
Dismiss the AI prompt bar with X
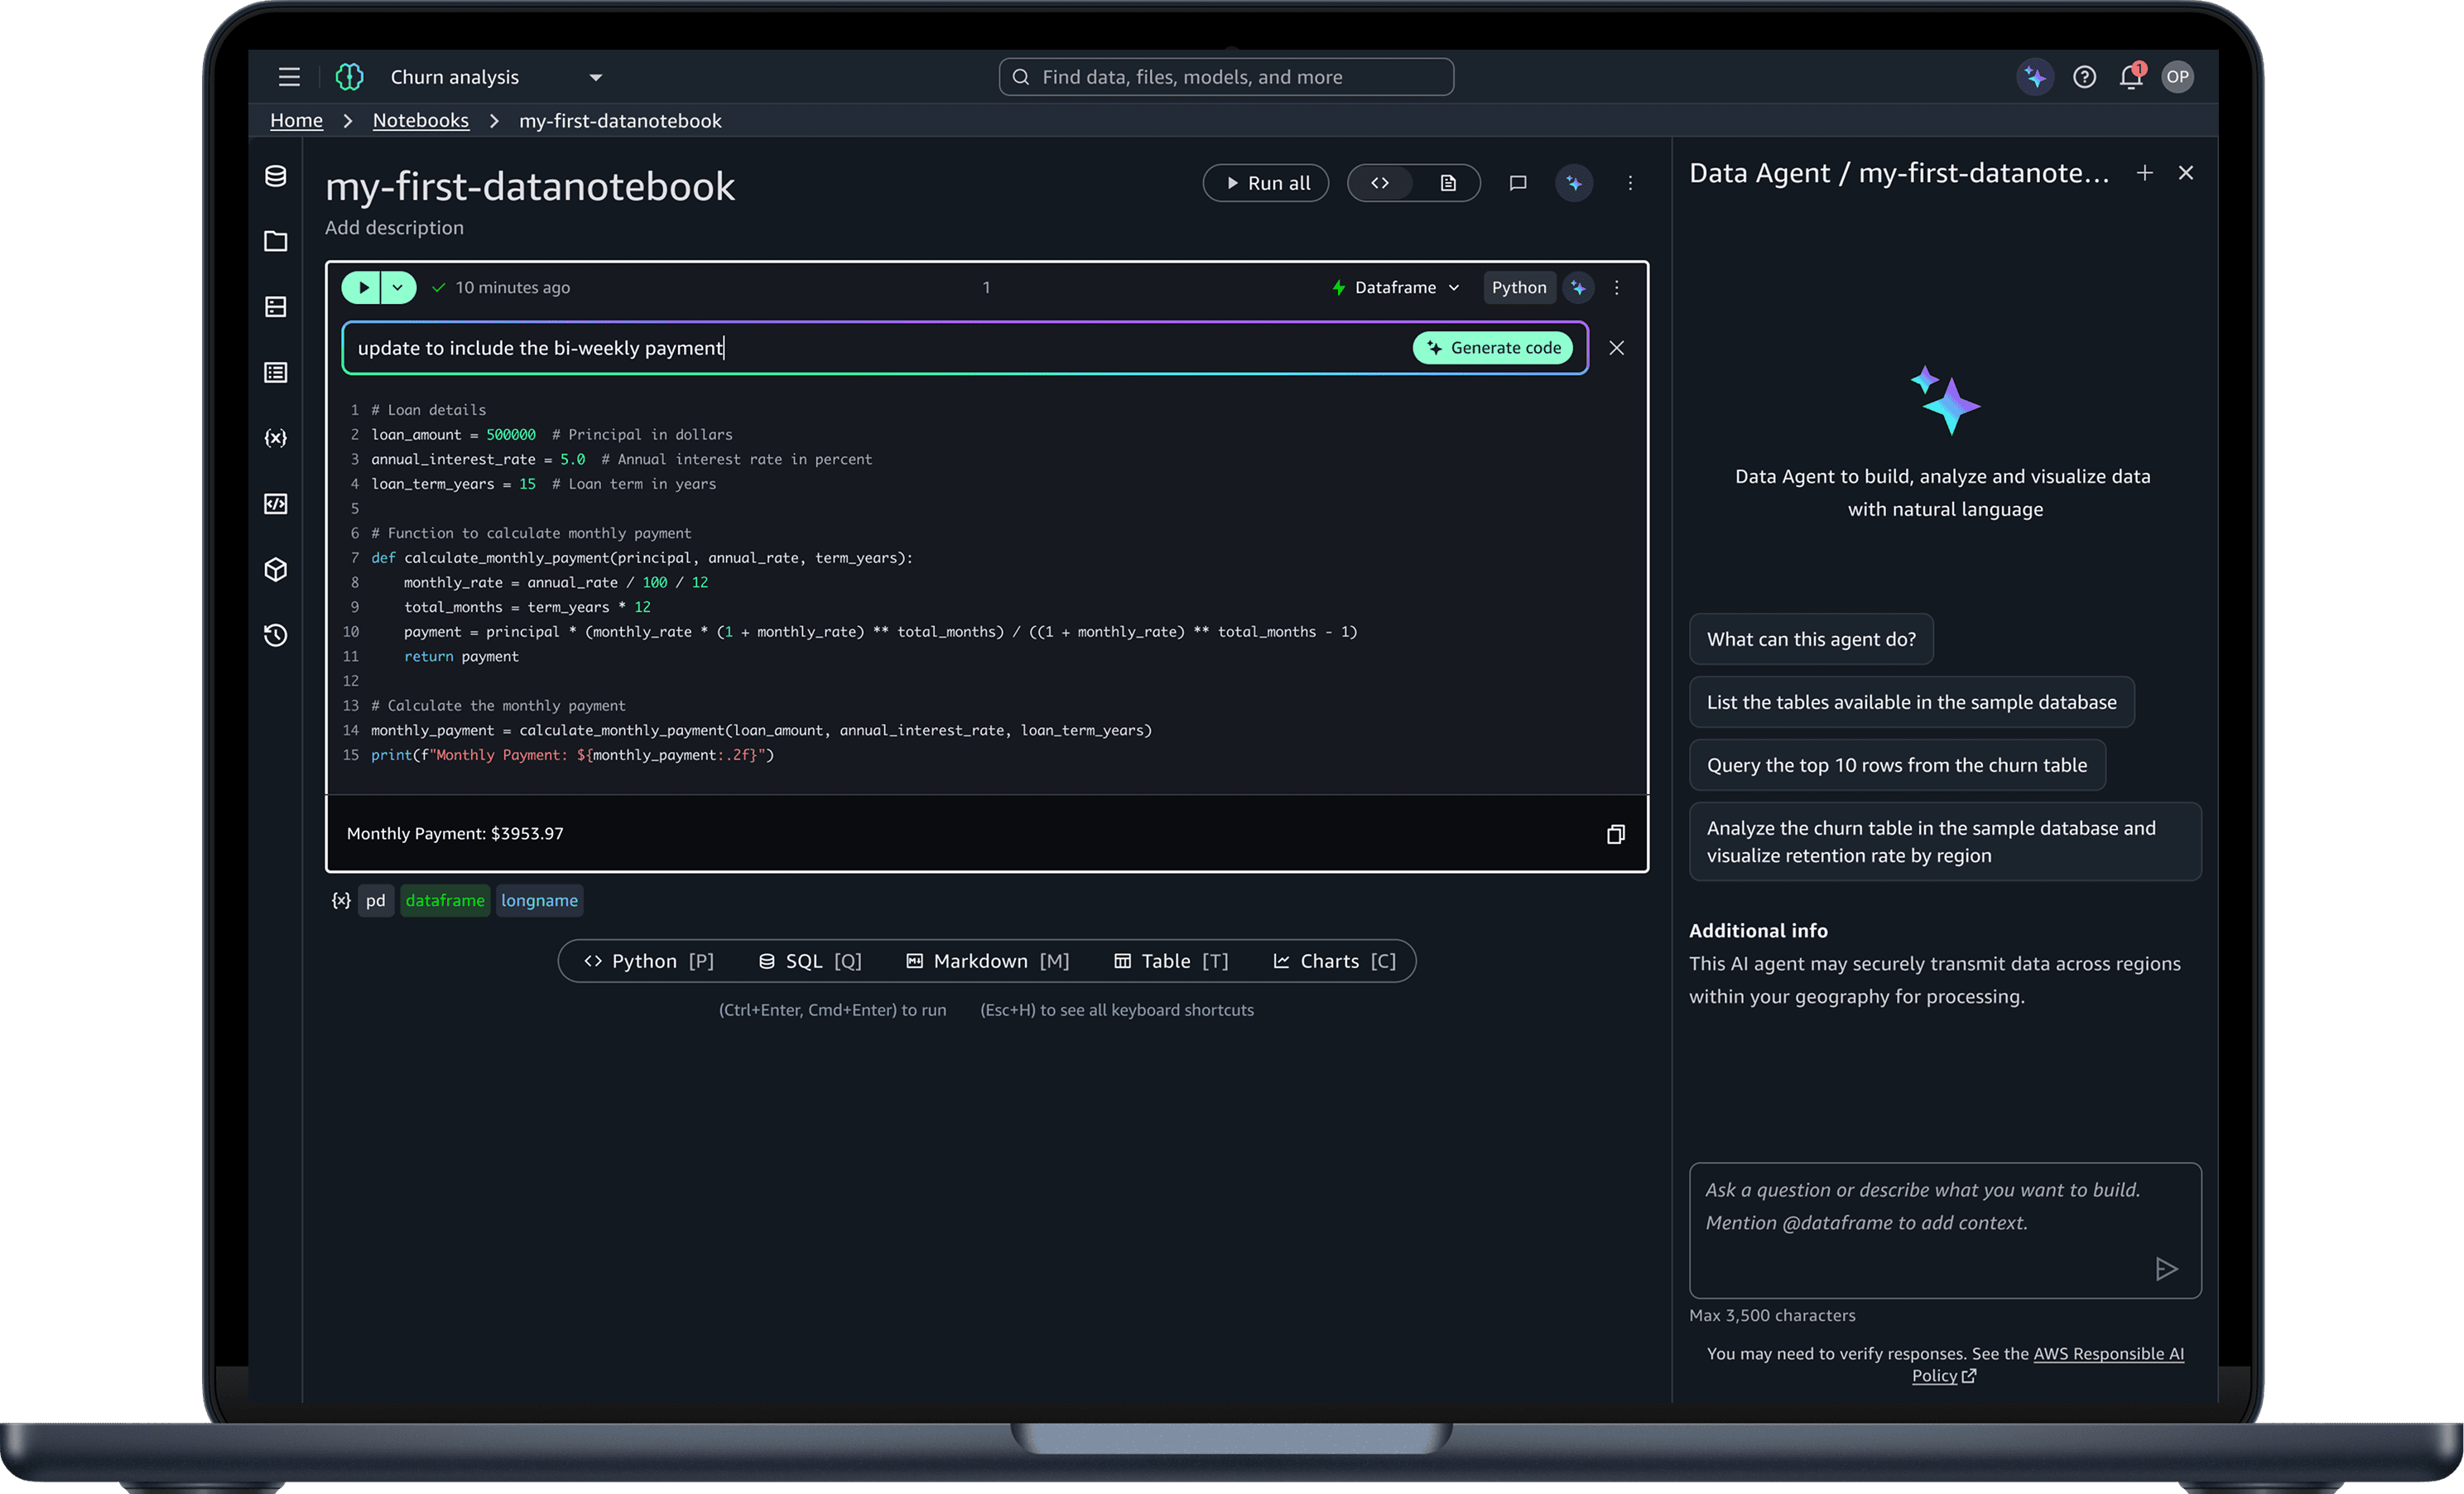point(1616,348)
